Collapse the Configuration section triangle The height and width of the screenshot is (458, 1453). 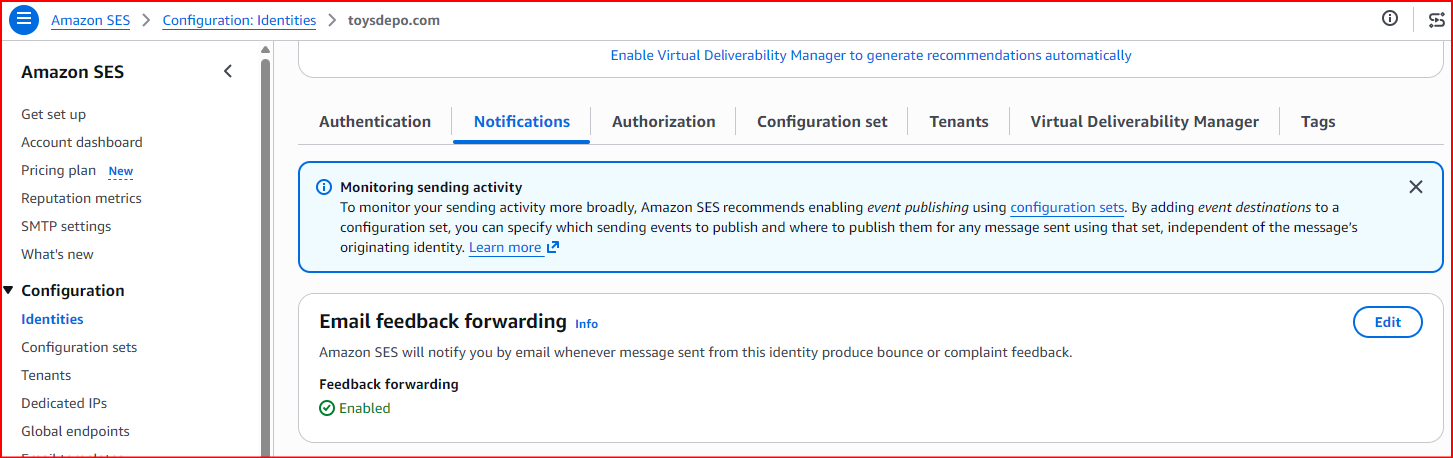click(x=9, y=290)
